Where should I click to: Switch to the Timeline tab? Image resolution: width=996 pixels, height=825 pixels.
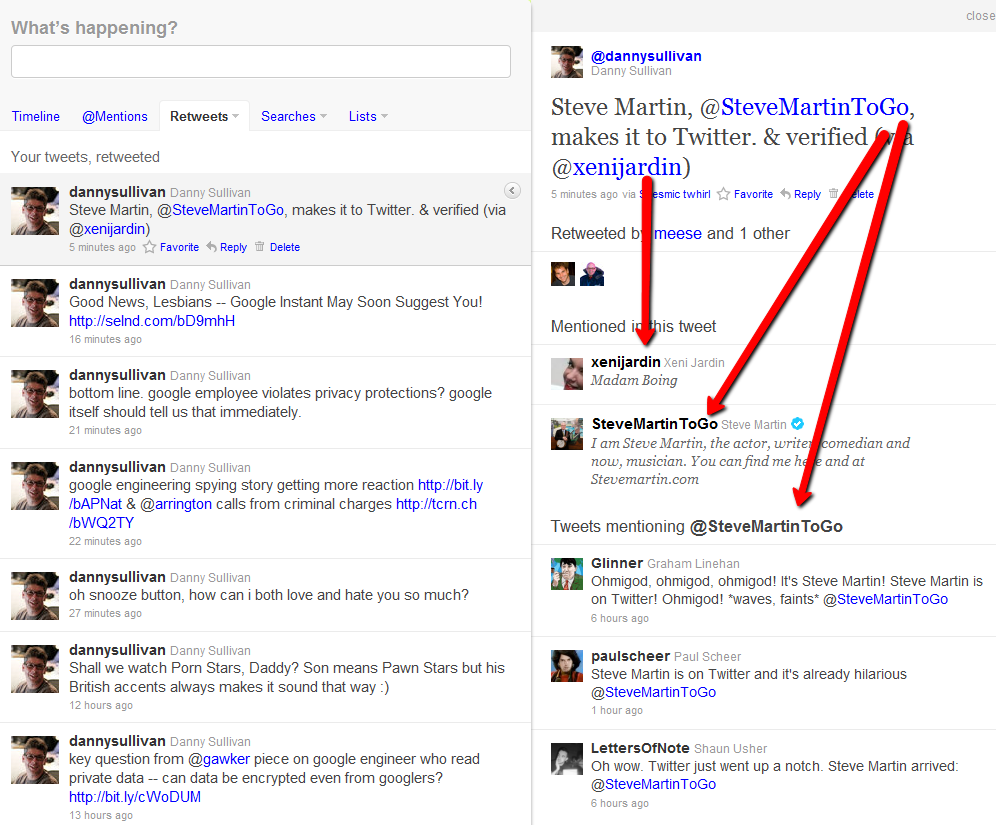[x=36, y=116]
